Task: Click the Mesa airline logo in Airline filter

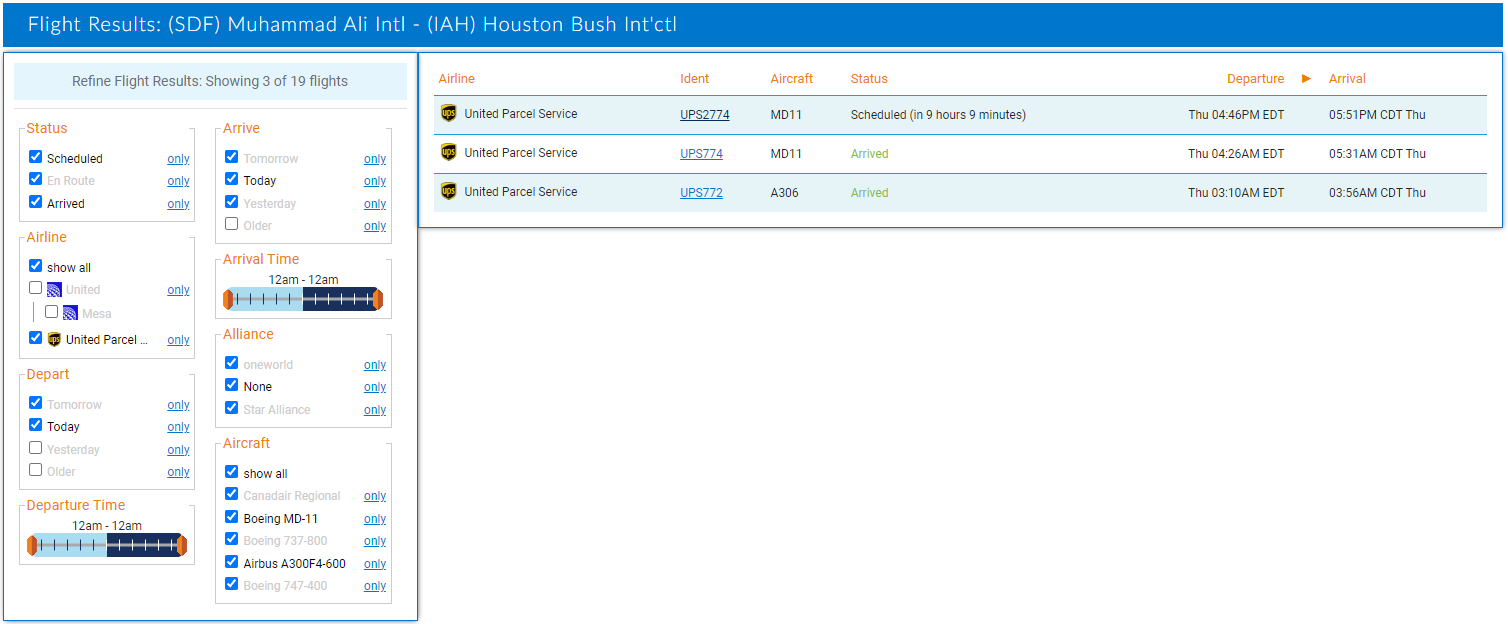Action: pos(70,313)
